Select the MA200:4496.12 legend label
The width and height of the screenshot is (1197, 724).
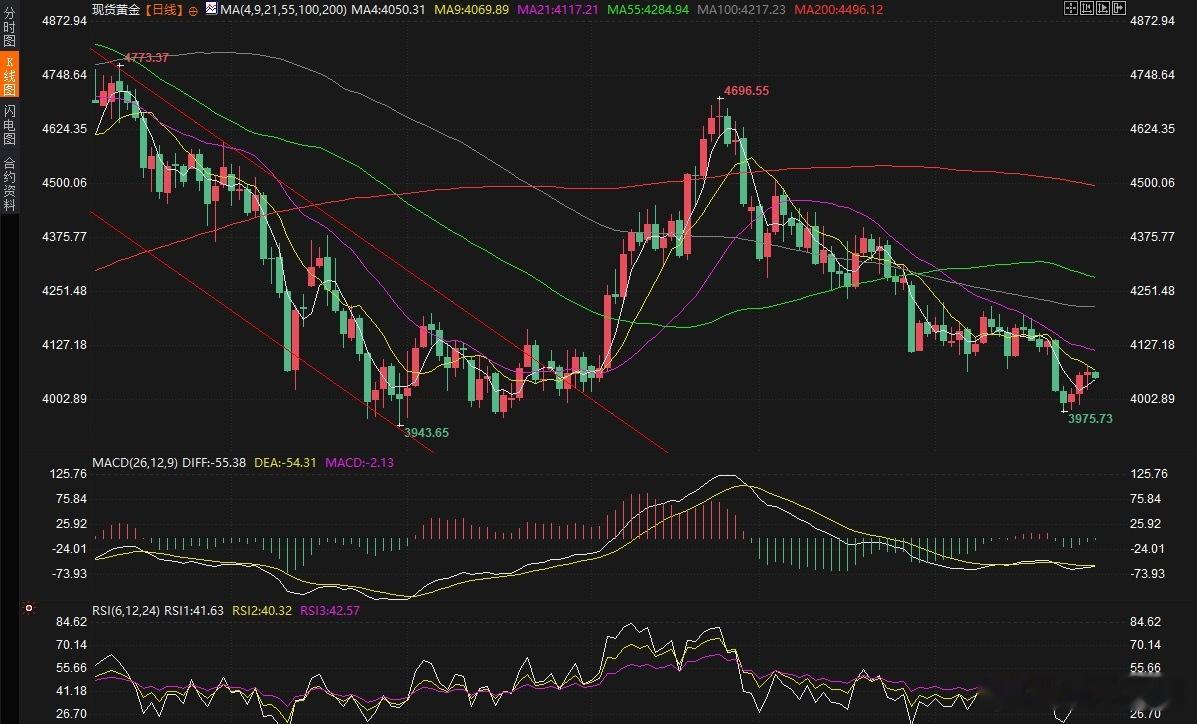(839, 10)
